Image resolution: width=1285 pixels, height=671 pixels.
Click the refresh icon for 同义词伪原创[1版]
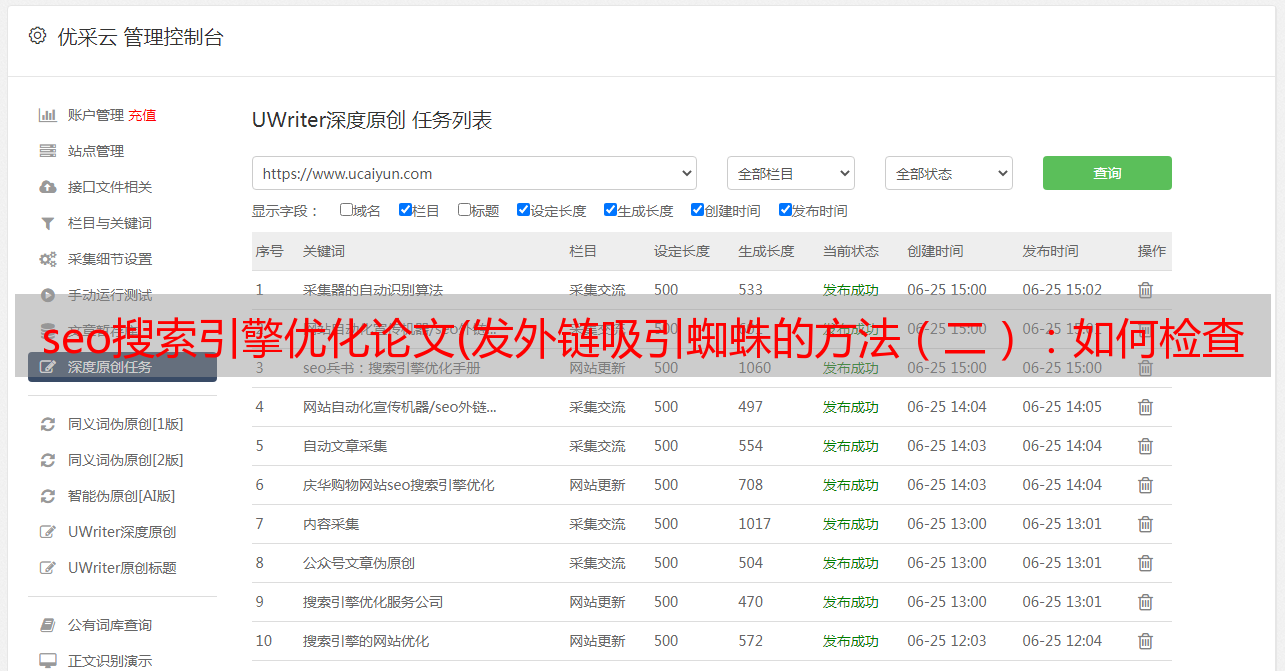(x=47, y=424)
